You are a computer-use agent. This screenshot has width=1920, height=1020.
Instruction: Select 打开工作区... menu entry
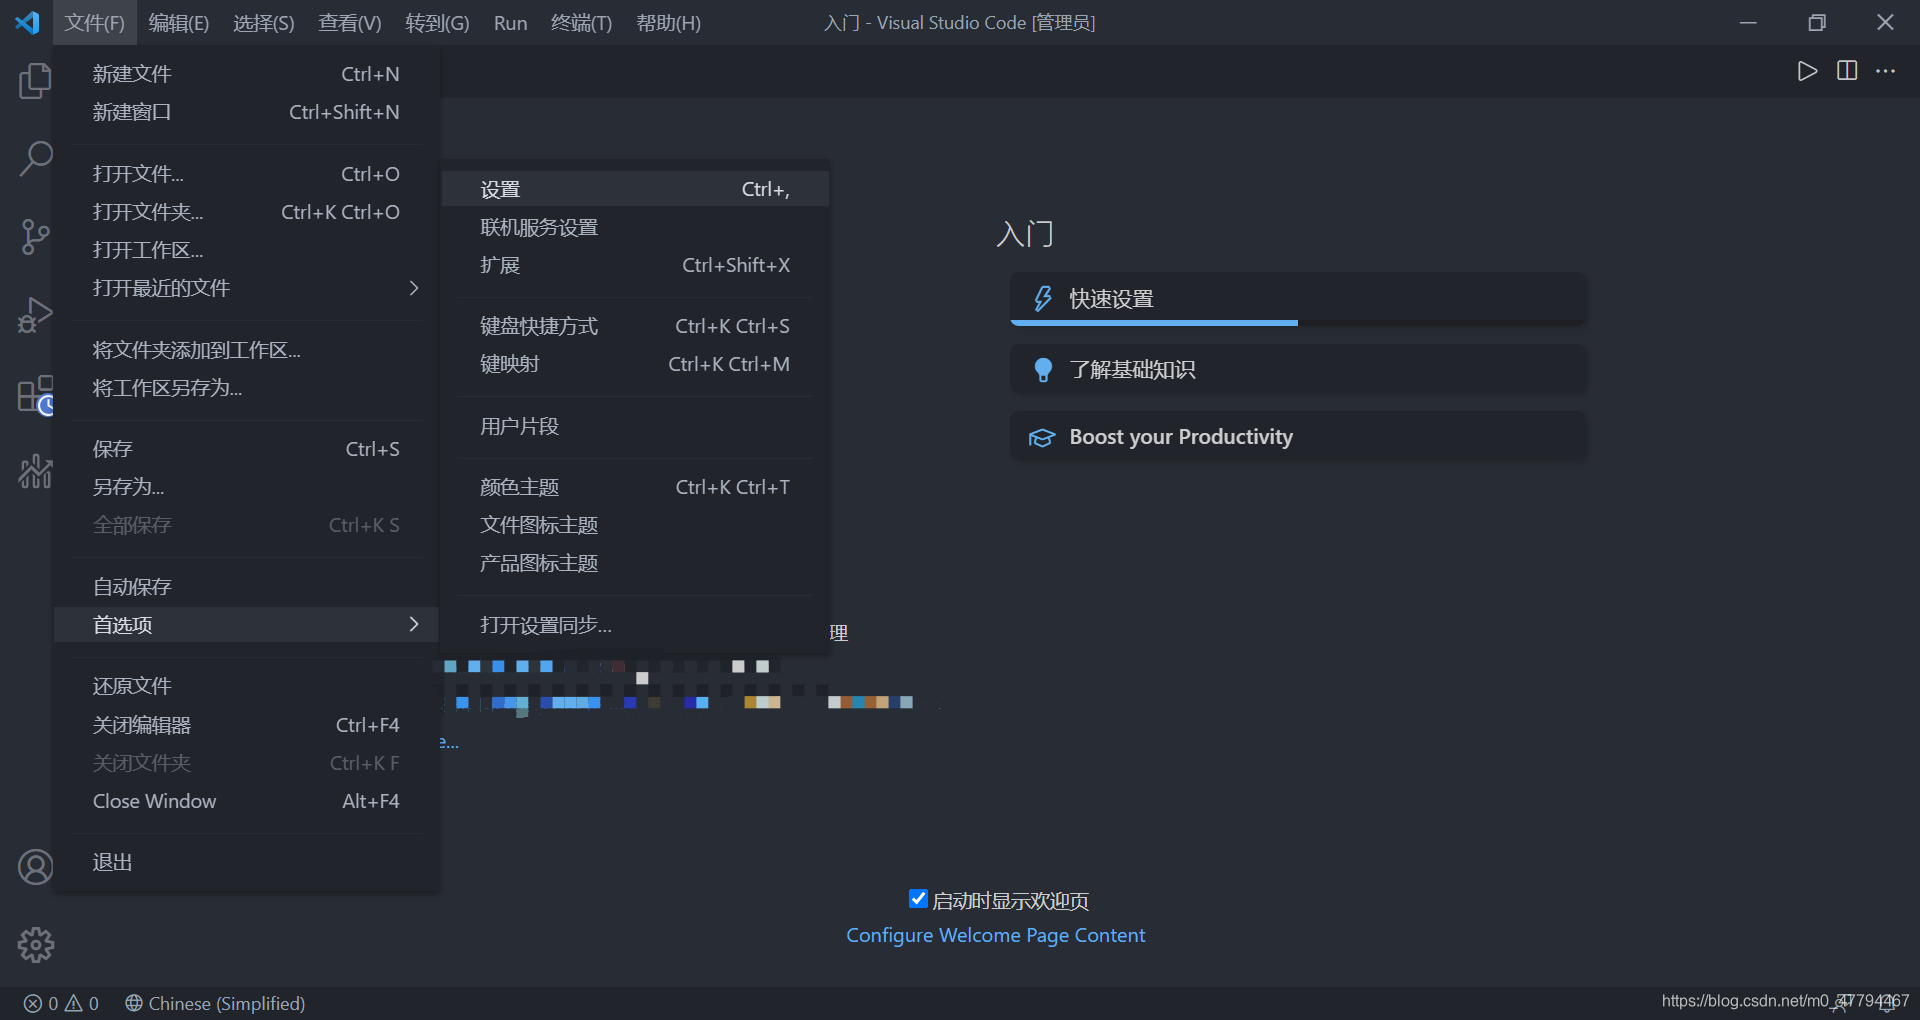pyautogui.click(x=246, y=250)
